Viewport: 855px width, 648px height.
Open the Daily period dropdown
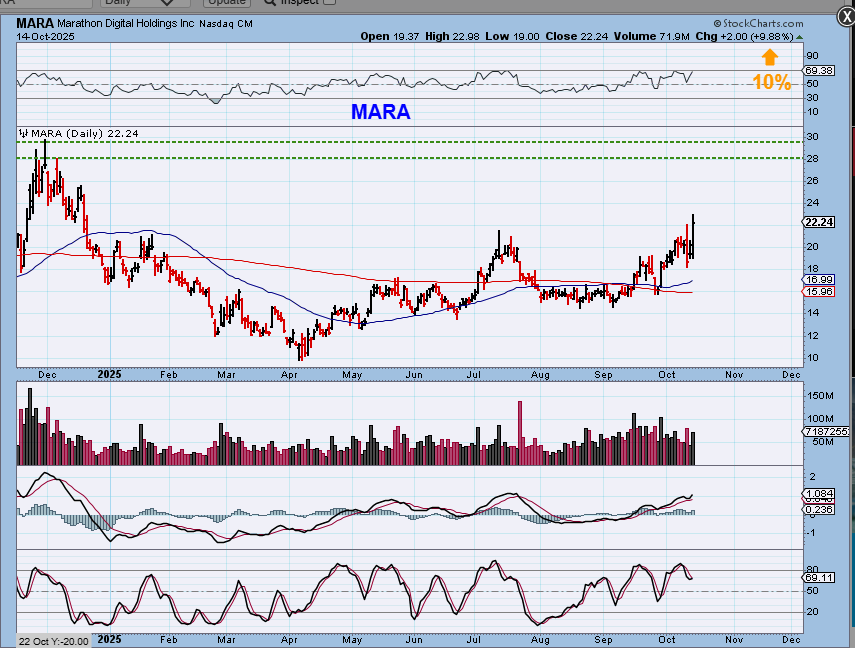coord(144,3)
